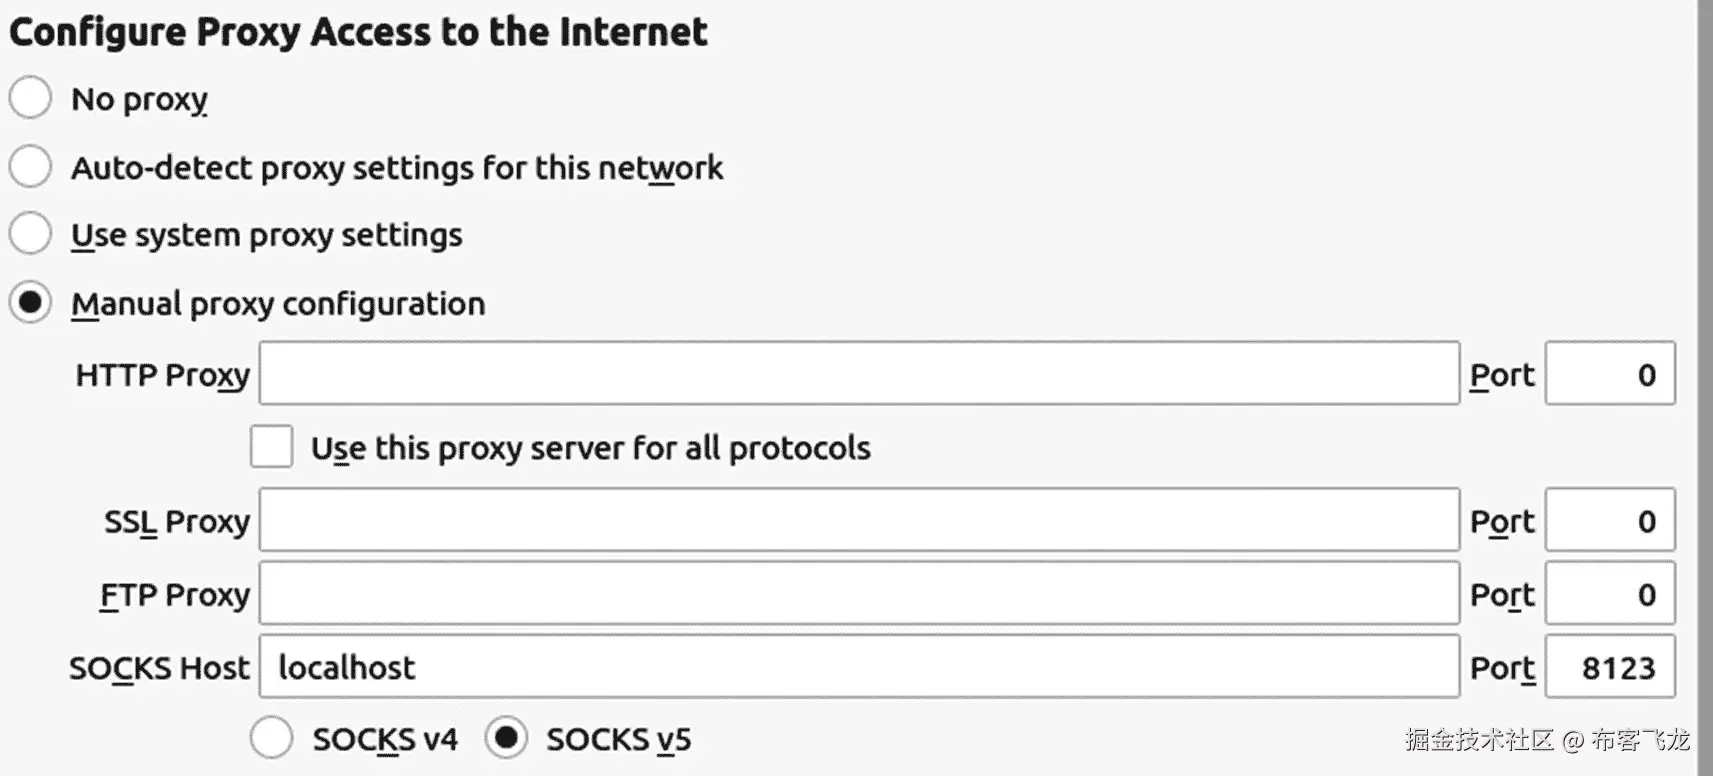This screenshot has width=1713, height=776.
Task: Click the FTP Proxy label text
Action: click(175, 595)
